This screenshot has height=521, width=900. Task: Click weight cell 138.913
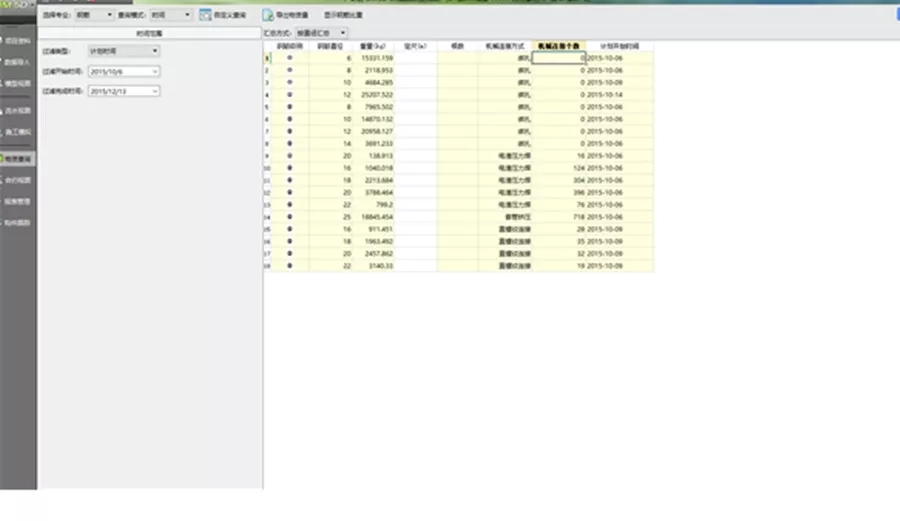coord(373,155)
